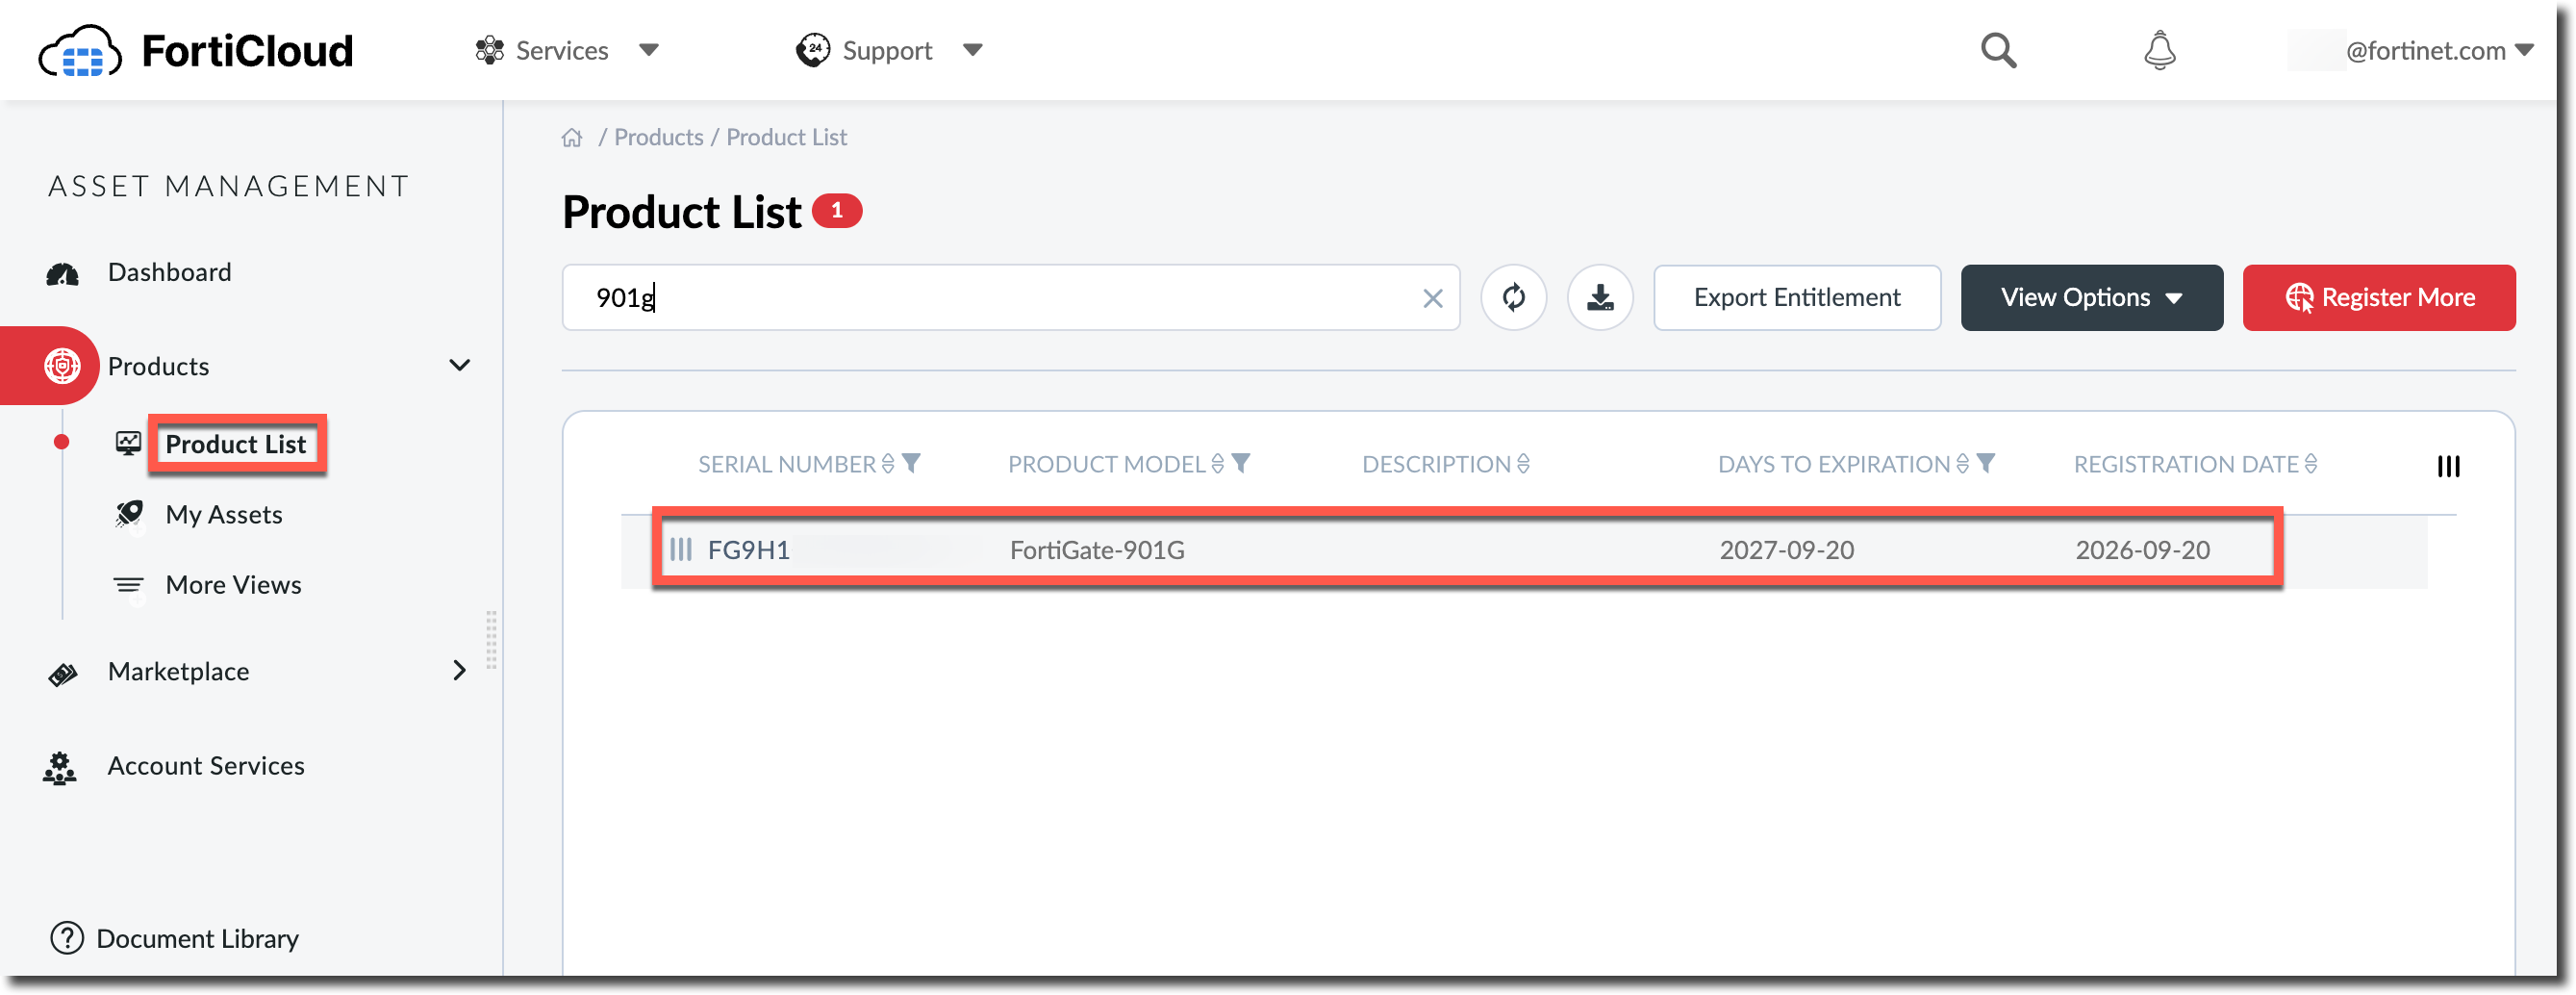Clear the search field with X
Screen dimensions: 2576x995
tap(1432, 298)
